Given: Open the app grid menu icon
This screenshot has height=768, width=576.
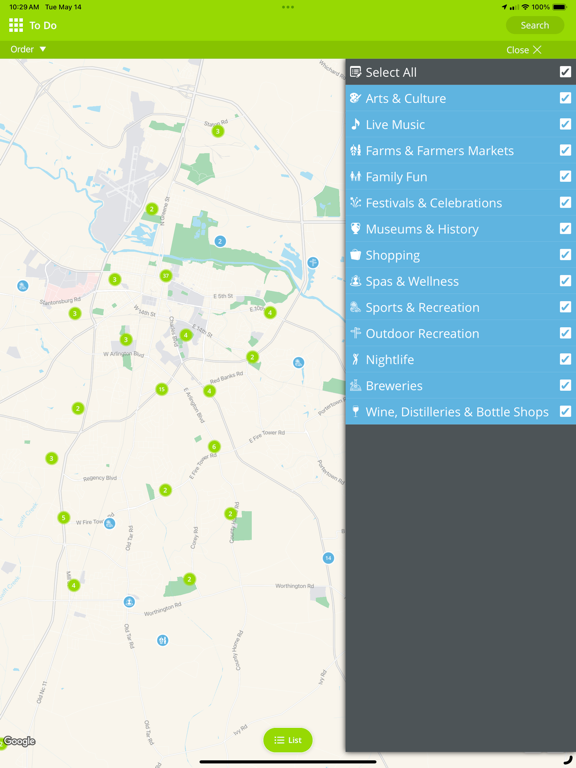Looking at the screenshot, I should (16, 25).
